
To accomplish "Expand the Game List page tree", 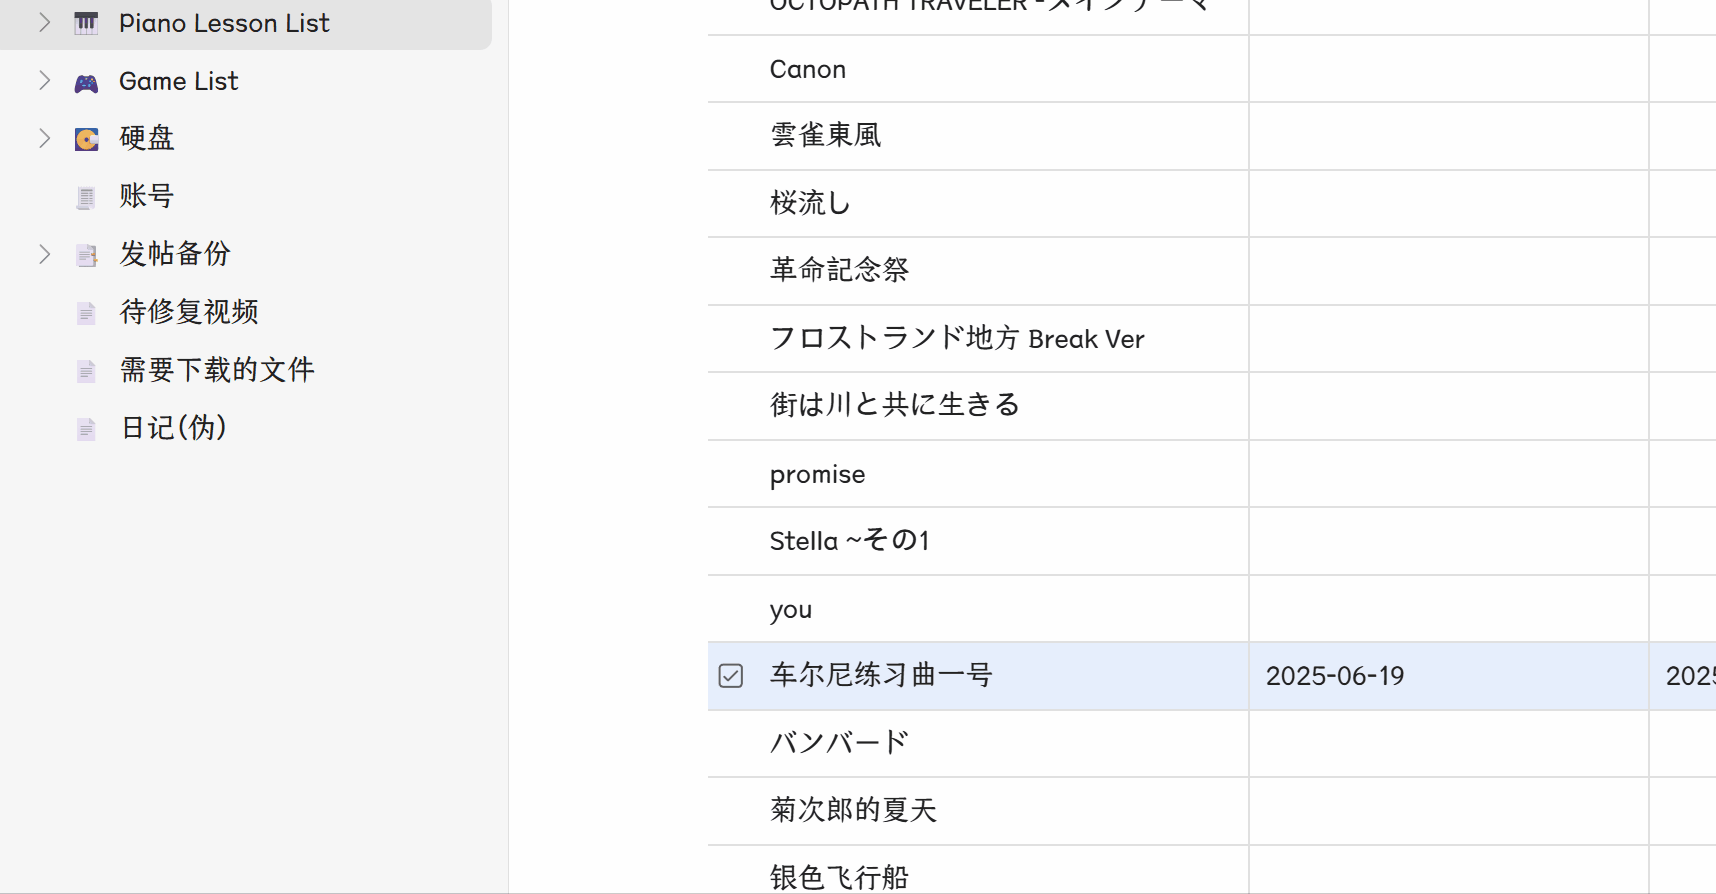I will pos(44,81).
